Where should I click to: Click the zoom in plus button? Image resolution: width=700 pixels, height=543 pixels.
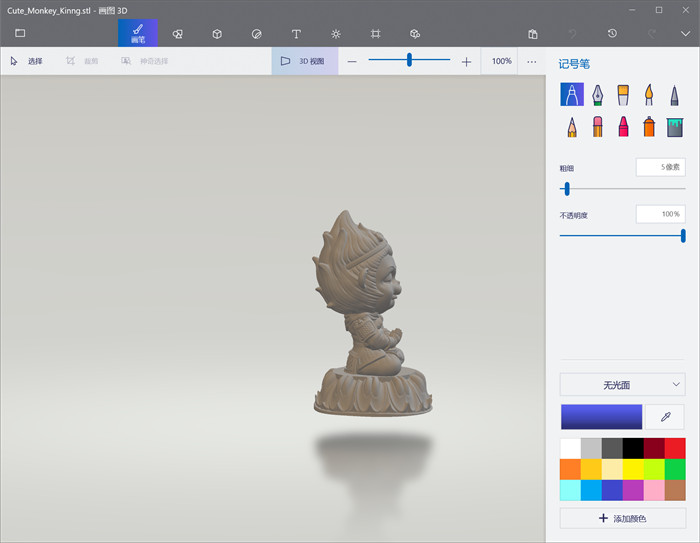click(466, 62)
